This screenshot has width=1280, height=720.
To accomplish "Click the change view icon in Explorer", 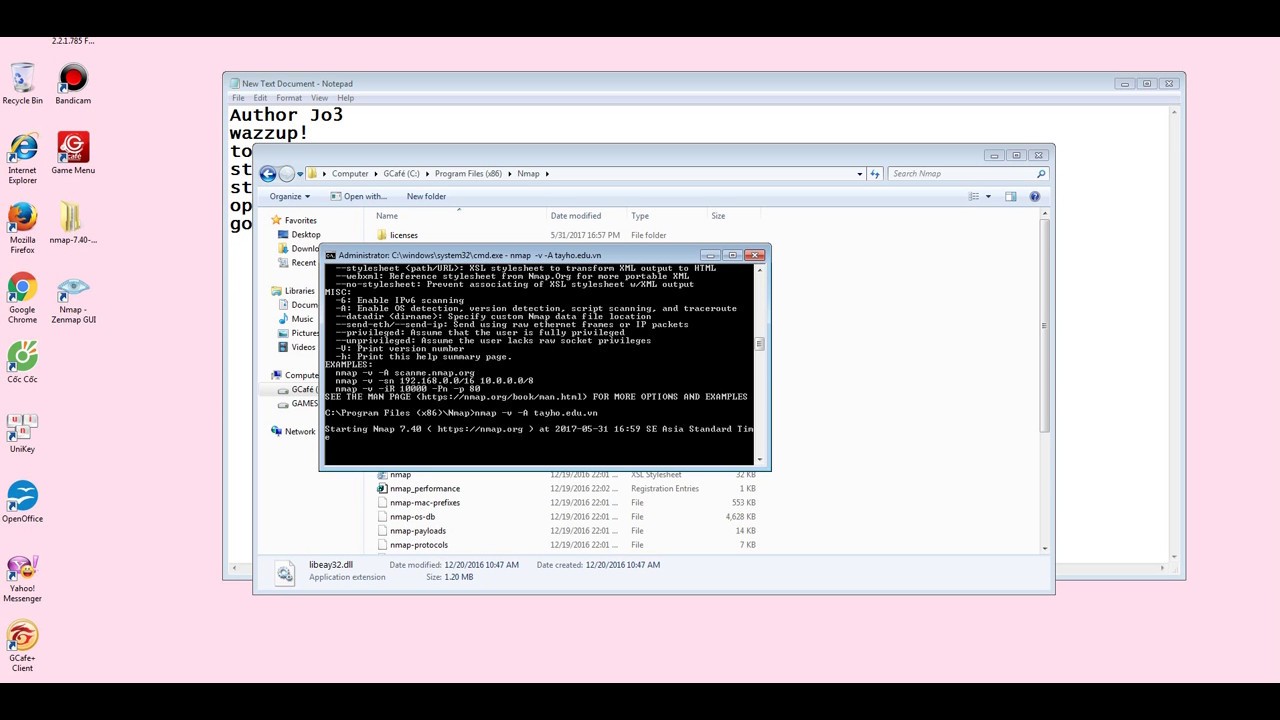I will tap(974, 197).
